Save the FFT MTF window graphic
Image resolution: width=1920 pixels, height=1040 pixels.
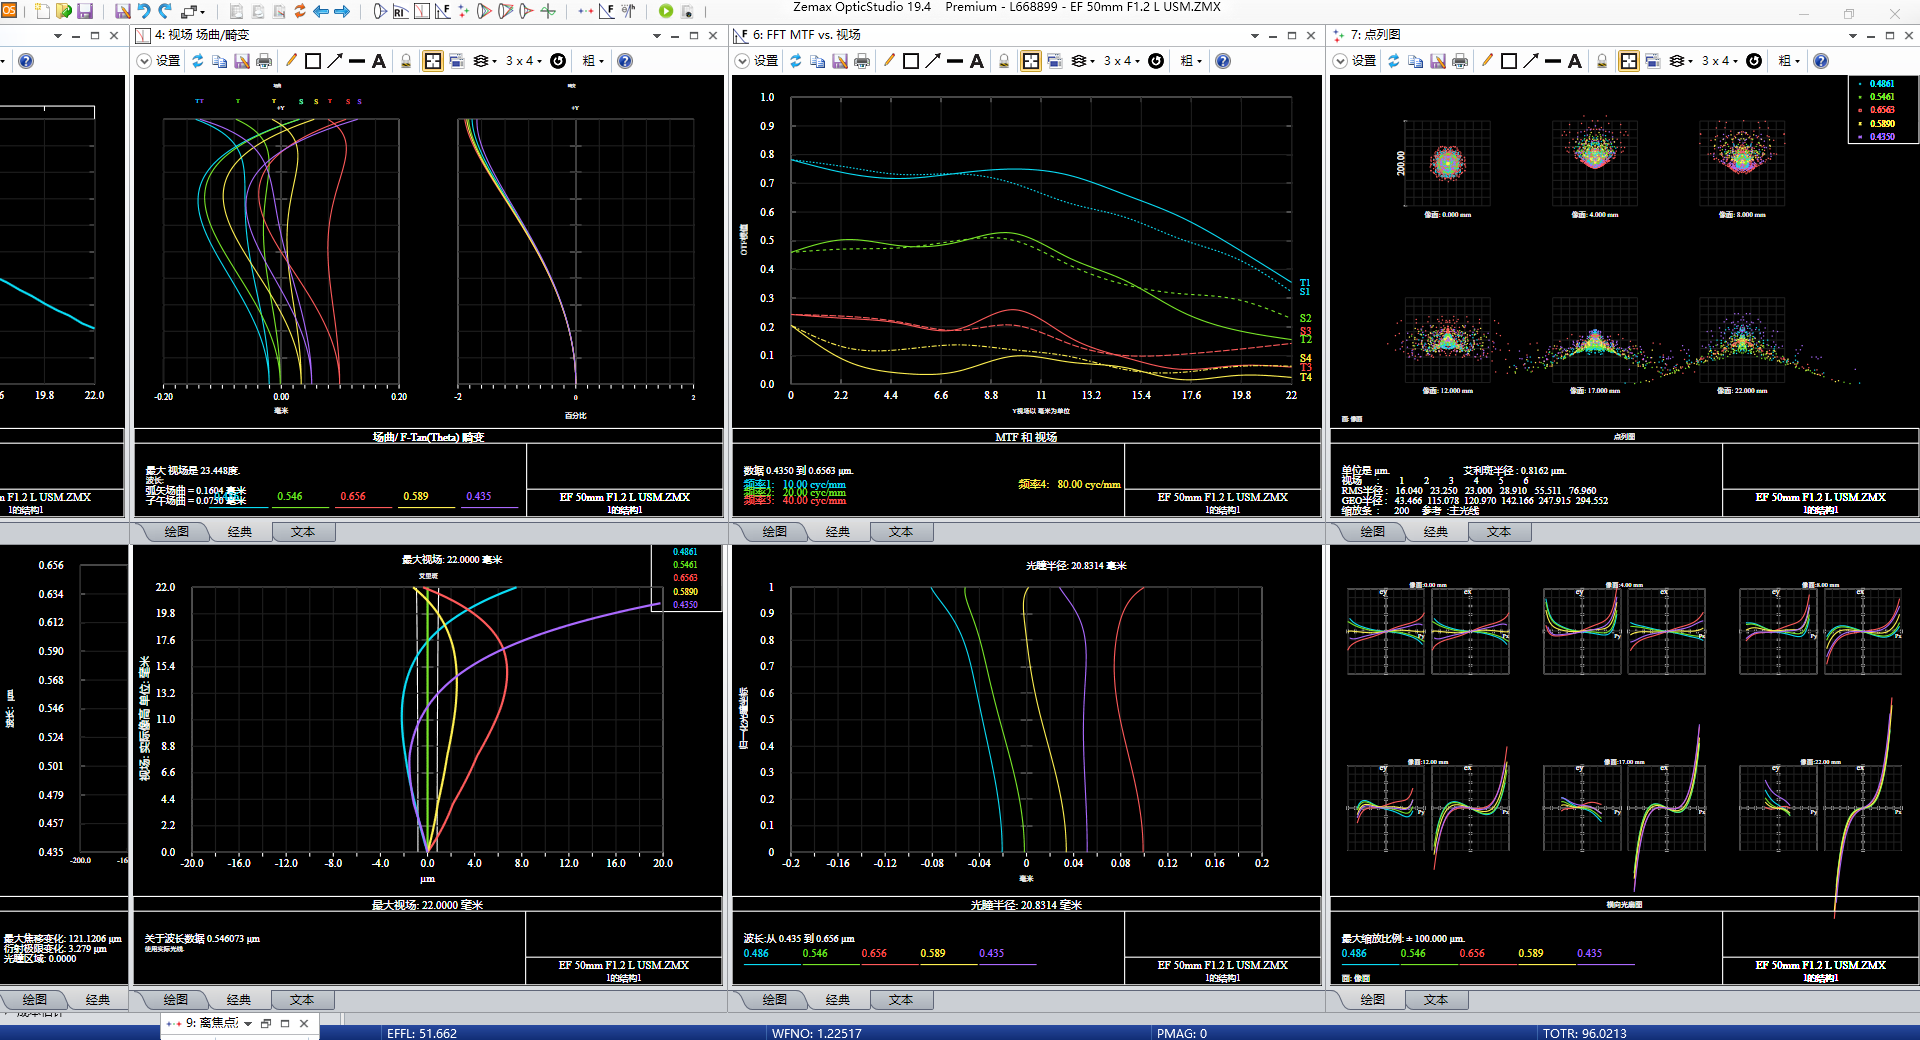click(840, 61)
